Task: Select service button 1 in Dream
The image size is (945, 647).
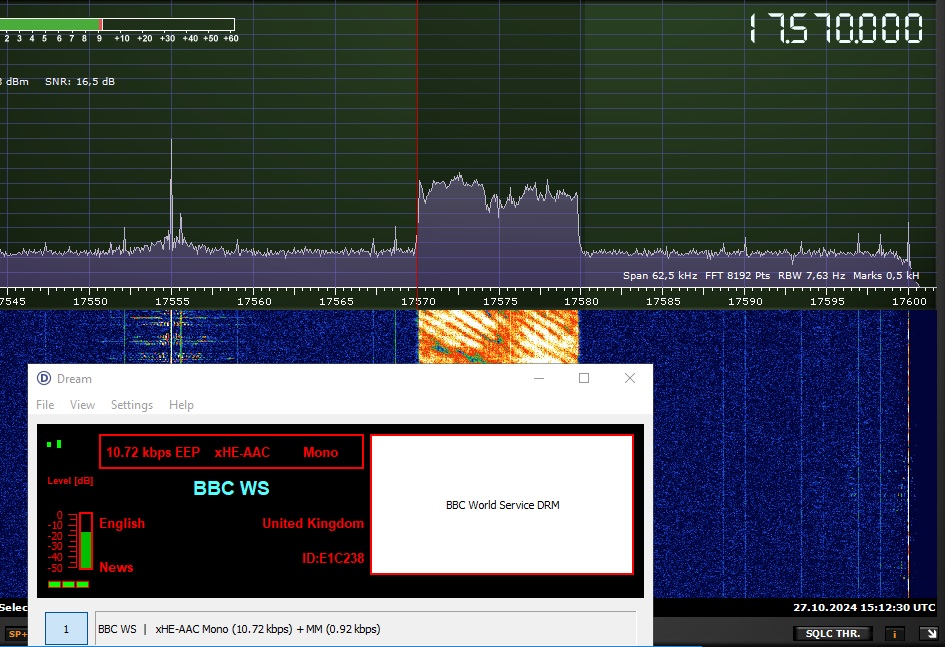Action: tap(66, 629)
